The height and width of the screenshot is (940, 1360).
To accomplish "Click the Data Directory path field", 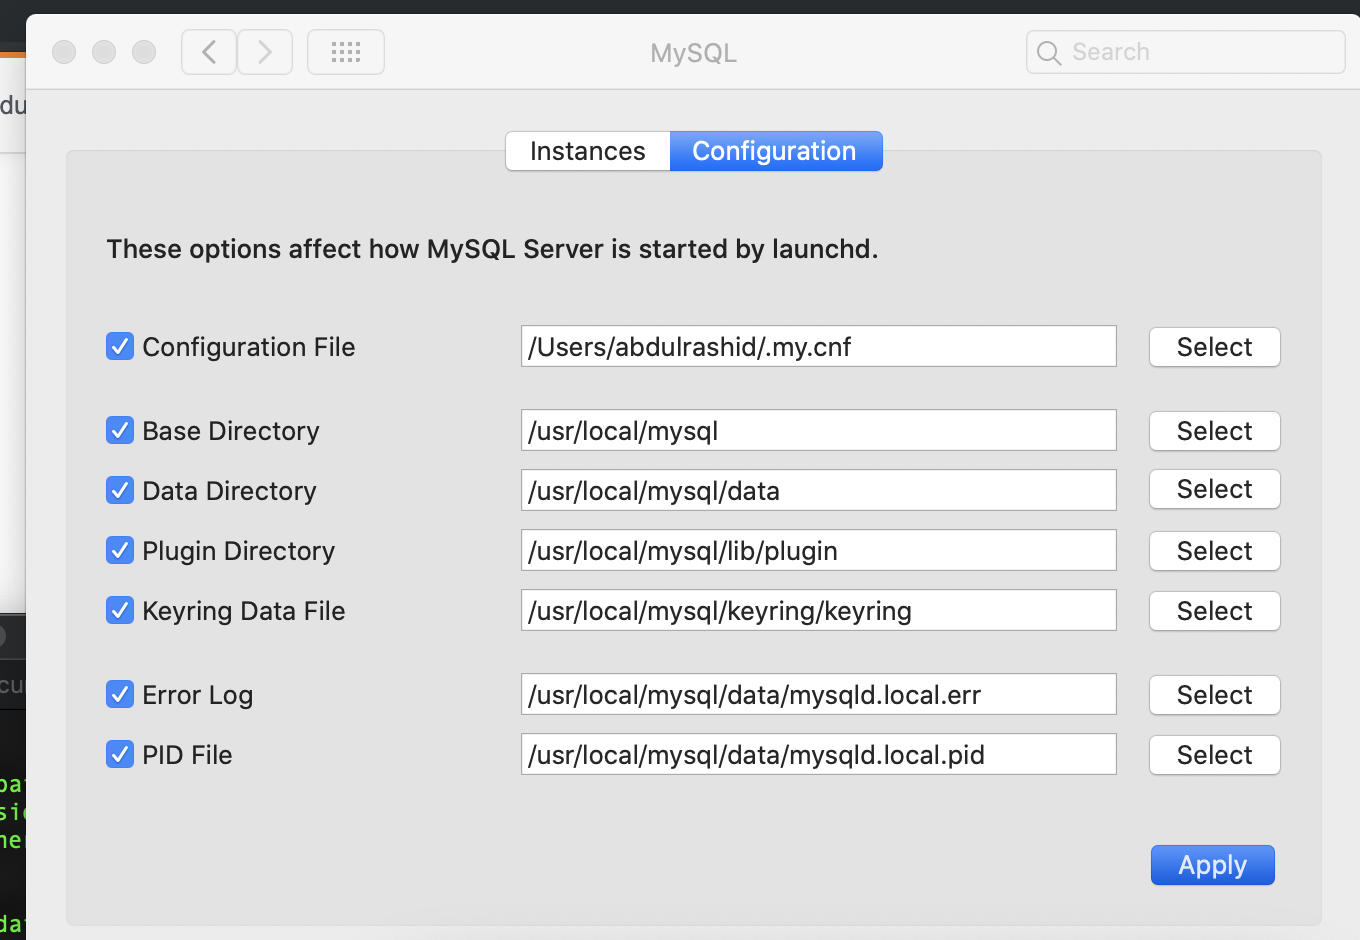I will click(x=818, y=491).
